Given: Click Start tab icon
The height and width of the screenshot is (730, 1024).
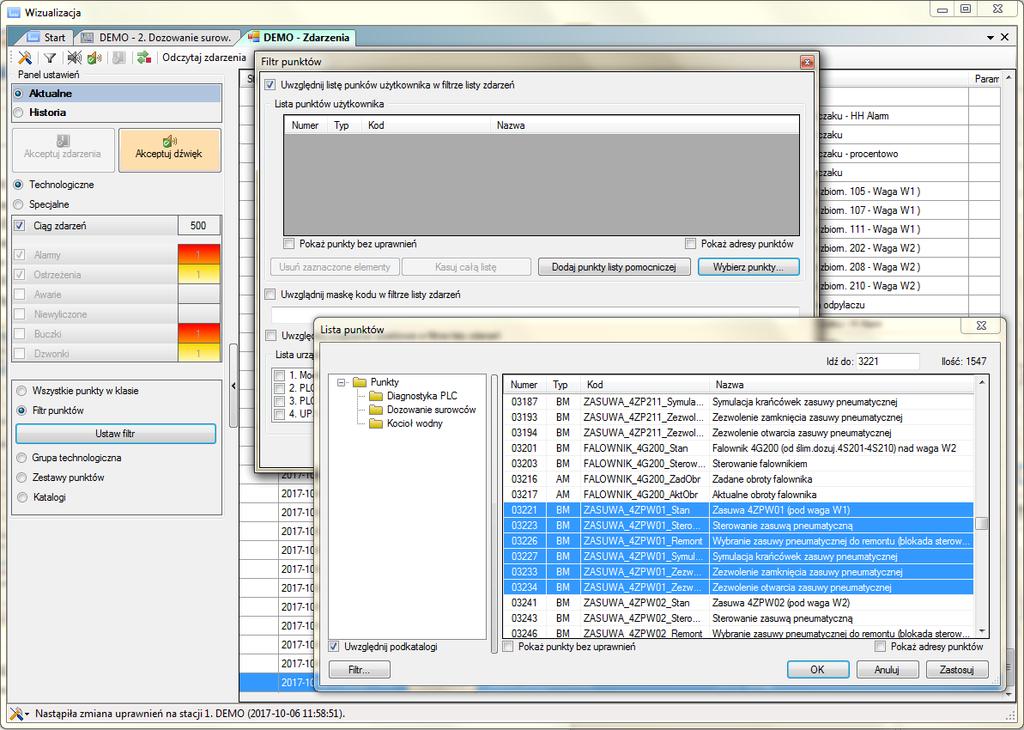Looking at the screenshot, I should pyautogui.click(x=33, y=37).
